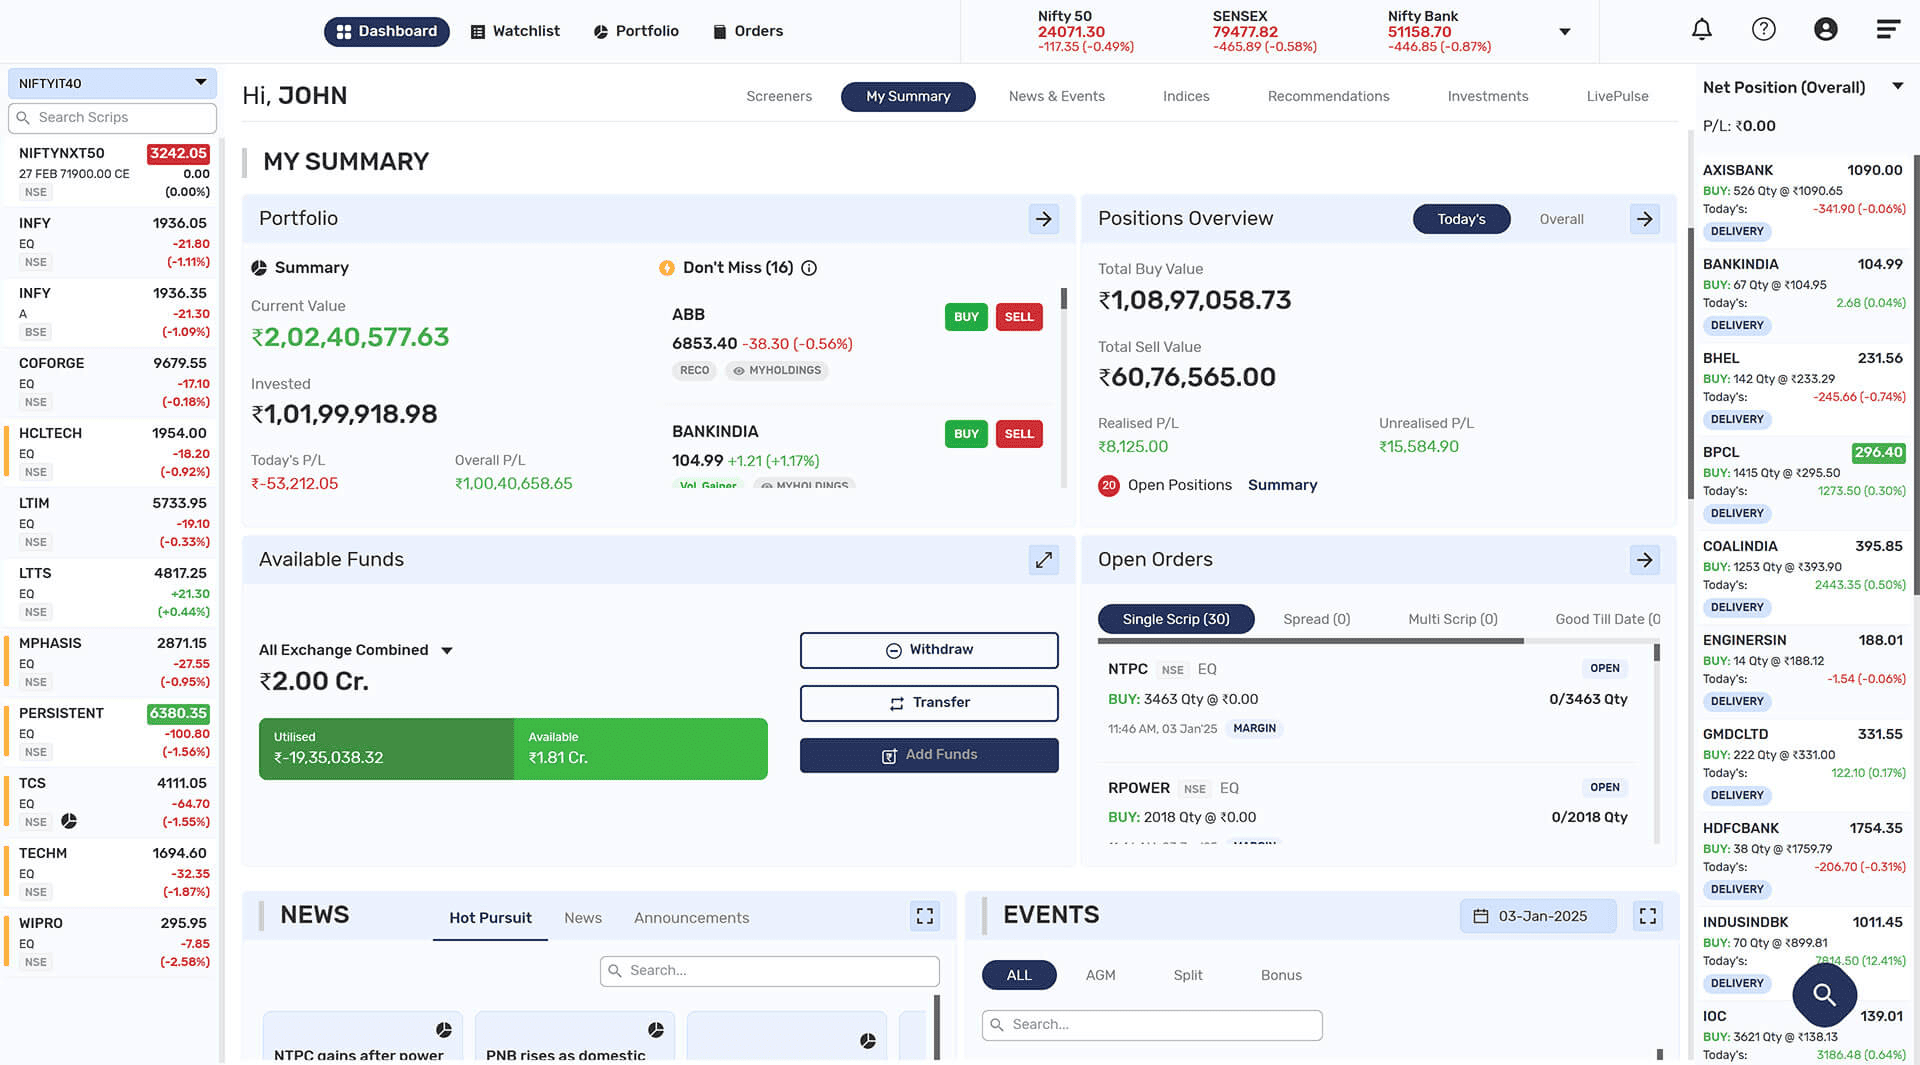Image resolution: width=1920 pixels, height=1065 pixels.
Task: Select Spread (0) orders
Action: [1316, 619]
